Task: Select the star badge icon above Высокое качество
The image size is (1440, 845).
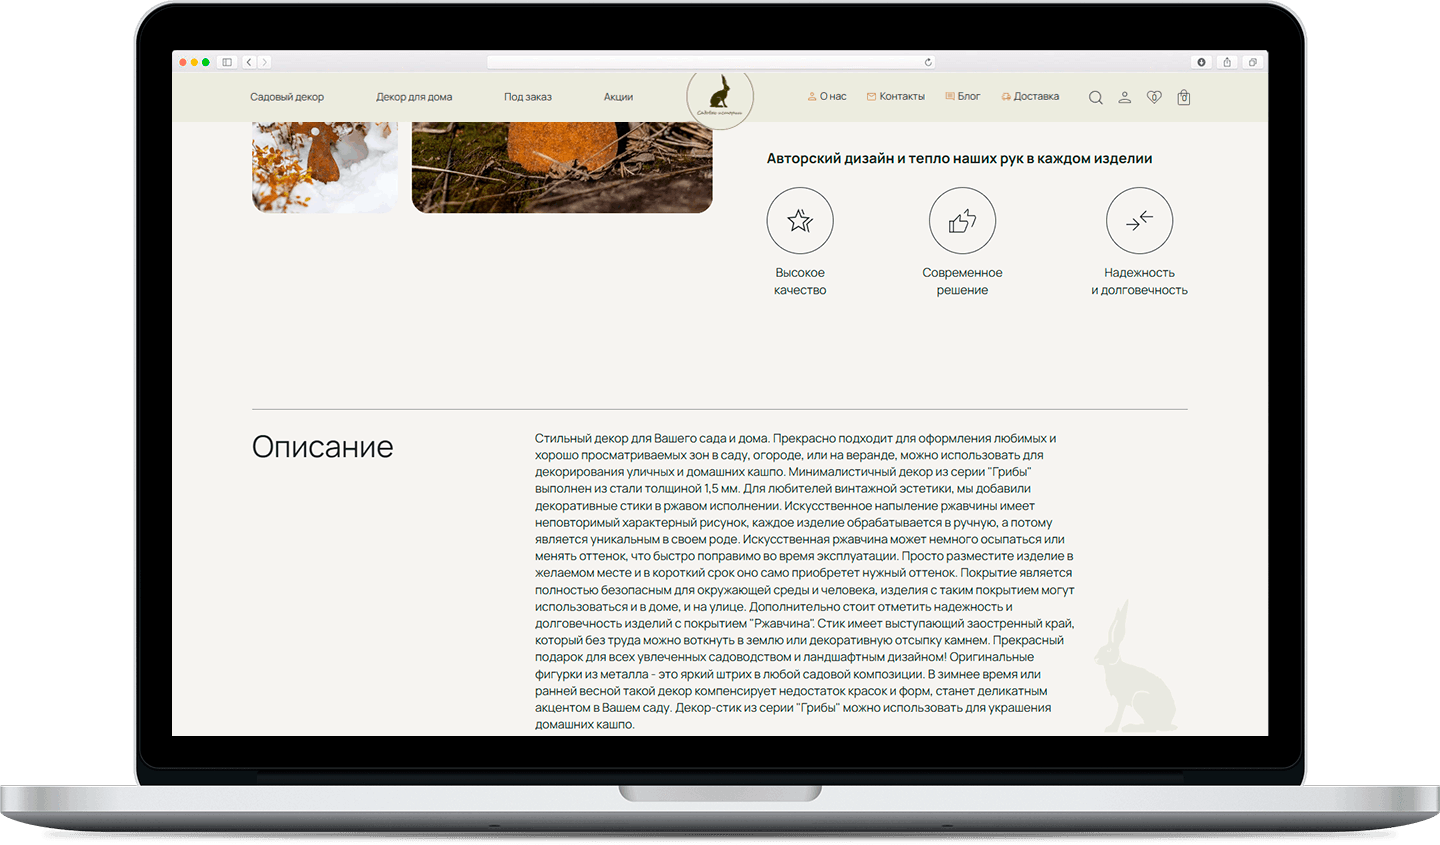Action: click(800, 220)
